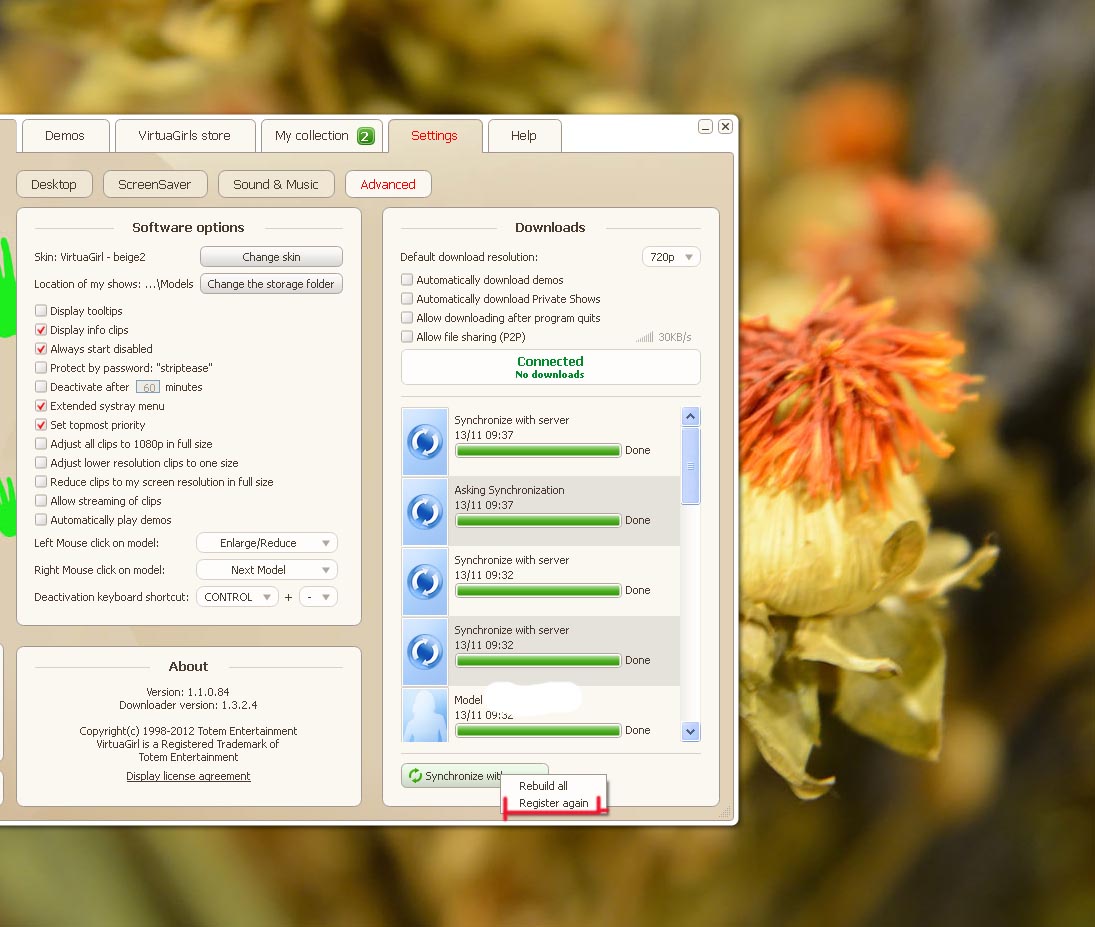Select Register again from the popup menu
Screen dimensions: 1095x927
[x=553, y=803]
